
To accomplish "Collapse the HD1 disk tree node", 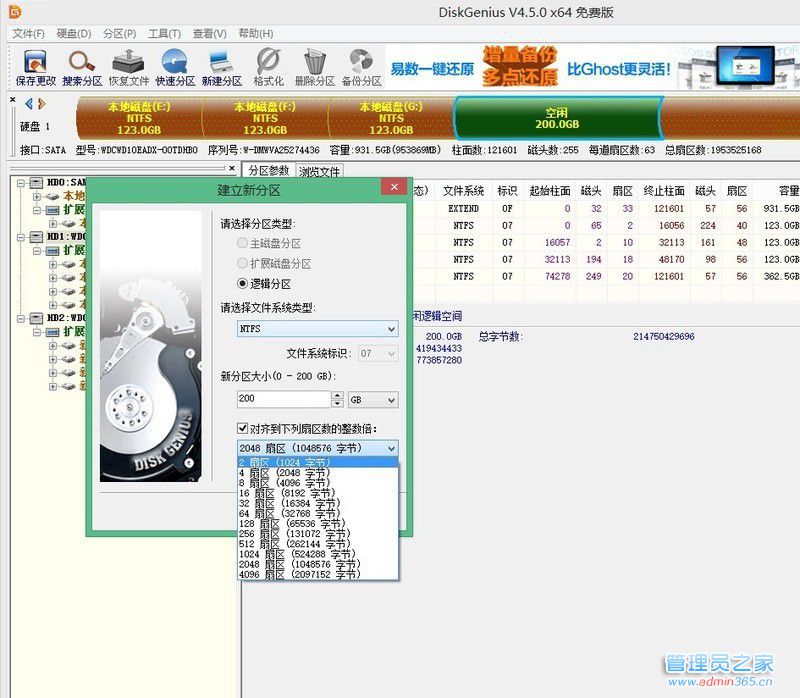I will tap(21, 237).
